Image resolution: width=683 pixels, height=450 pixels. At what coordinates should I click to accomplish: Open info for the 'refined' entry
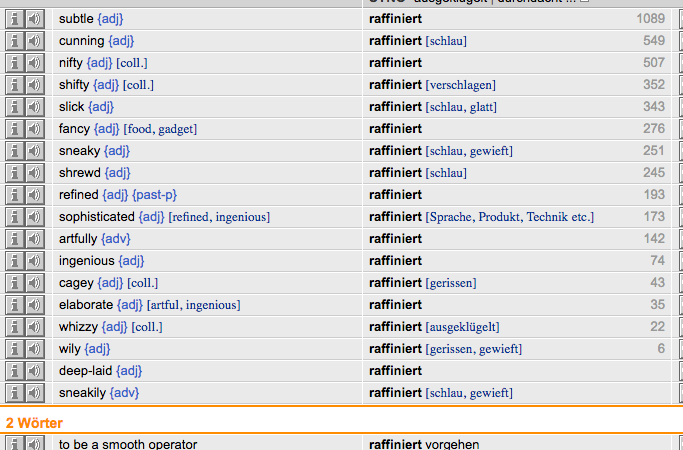[x=14, y=195]
